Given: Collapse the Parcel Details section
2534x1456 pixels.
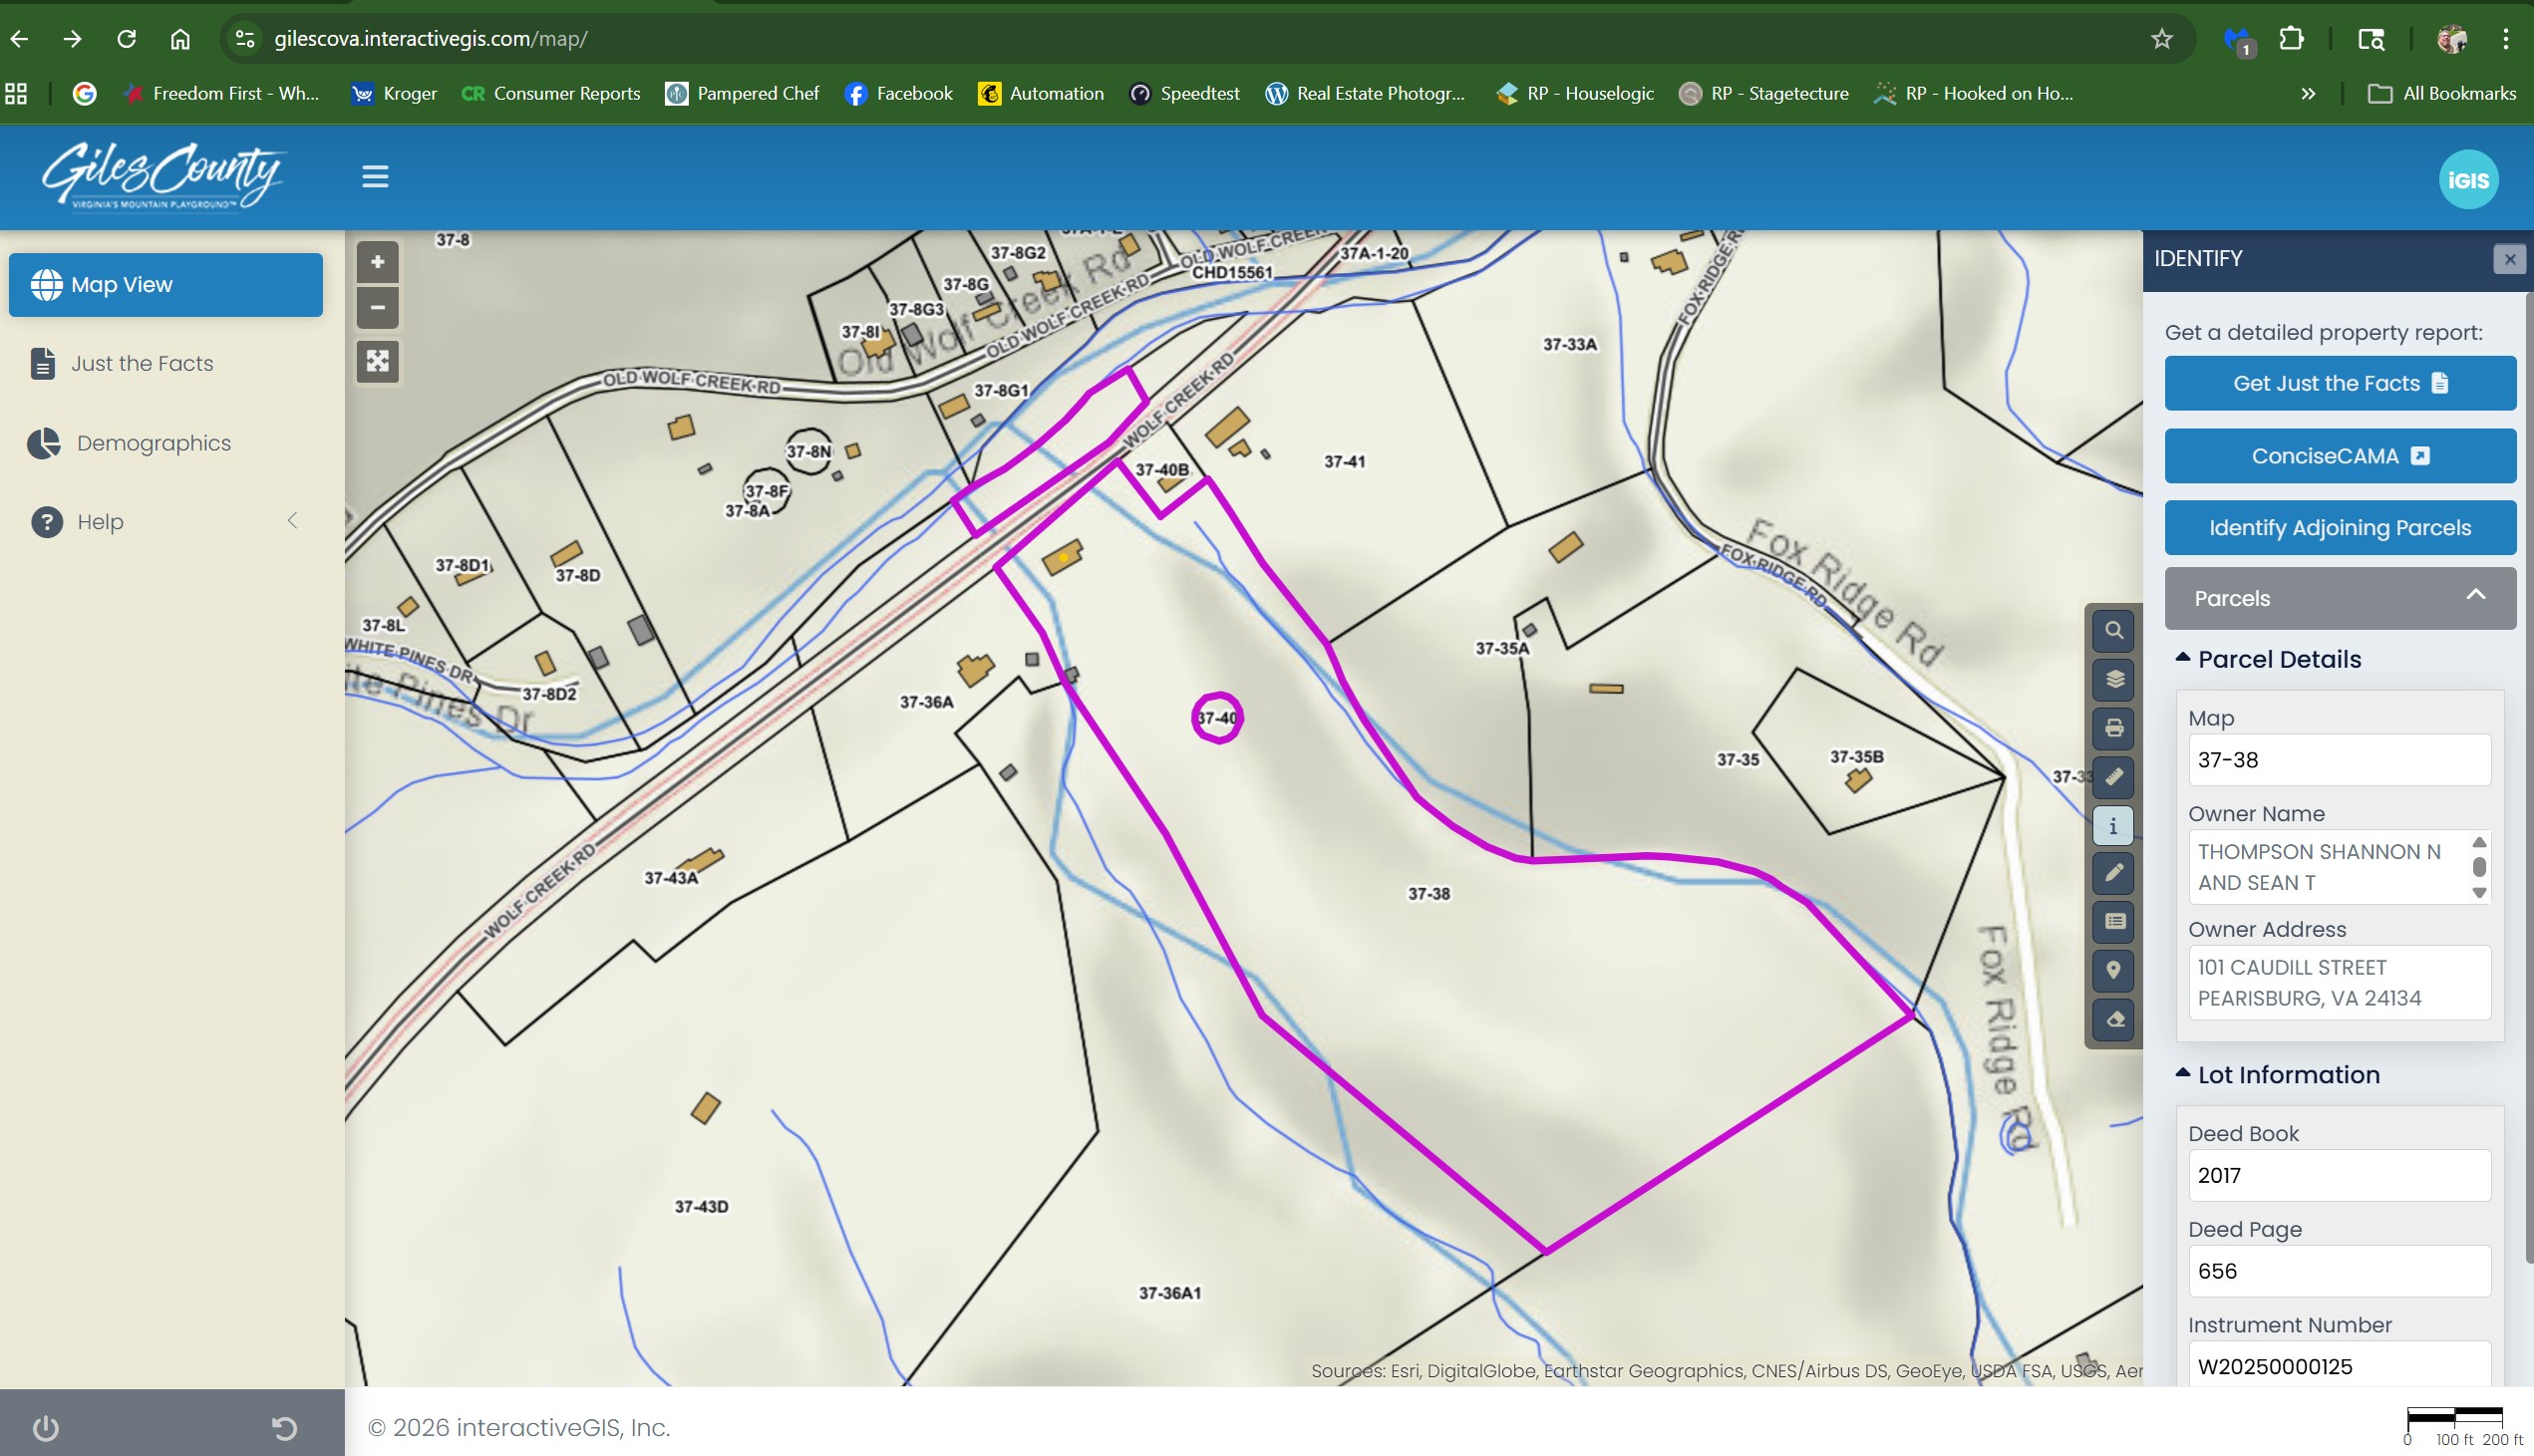Looking at the screenshot, I should (2182, 658).
